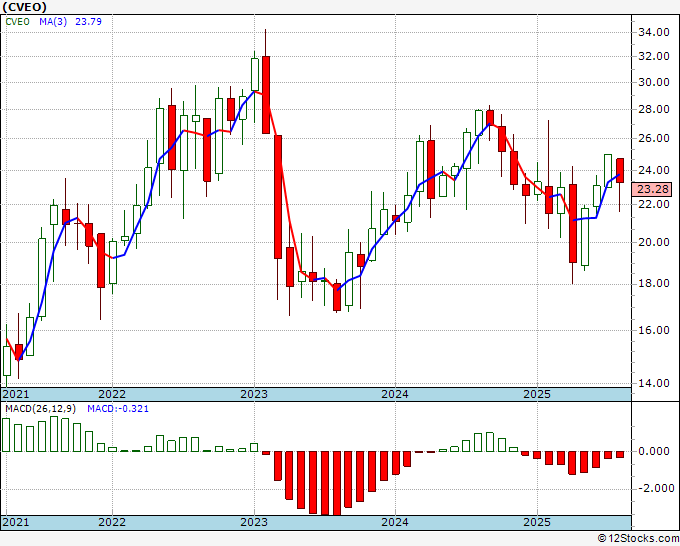Click 2025 on the MACD panel timeline
The height and width of the screenshot is (546, 680).
537,522
